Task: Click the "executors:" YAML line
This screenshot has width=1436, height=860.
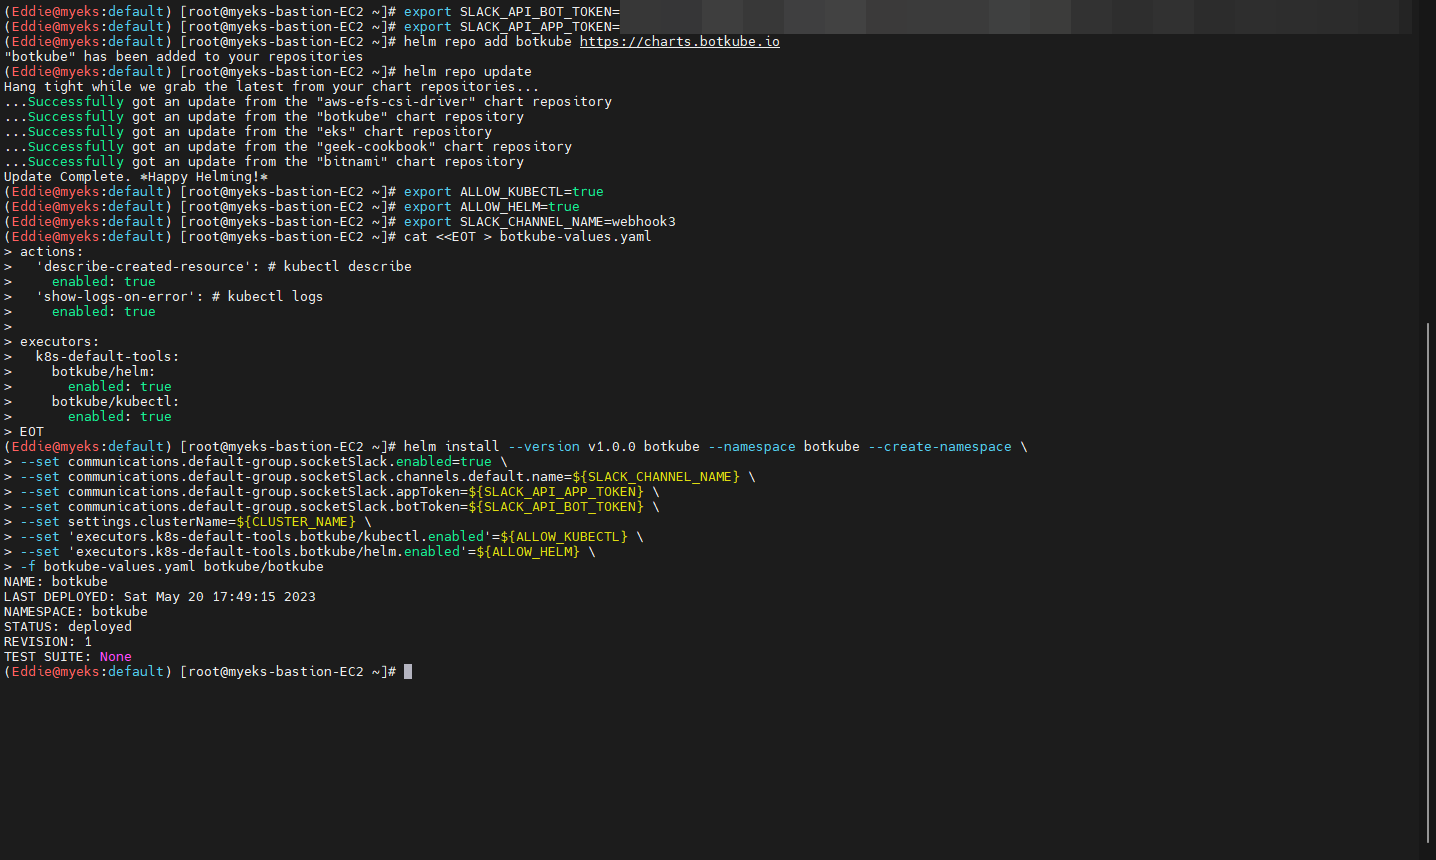Action: coord(60,342)
